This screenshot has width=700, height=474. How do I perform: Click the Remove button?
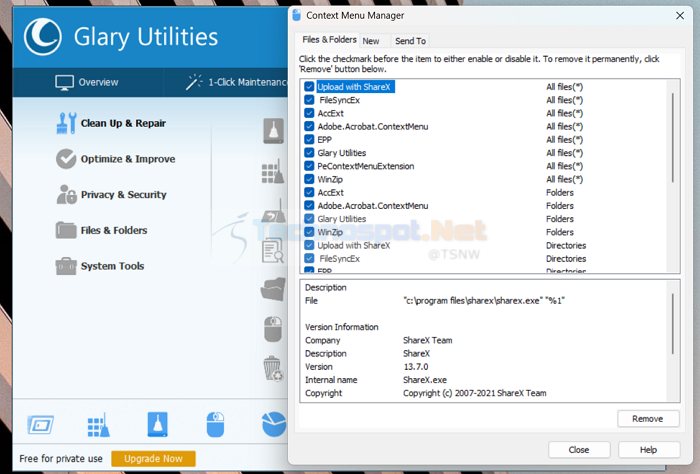click(648, 419)
